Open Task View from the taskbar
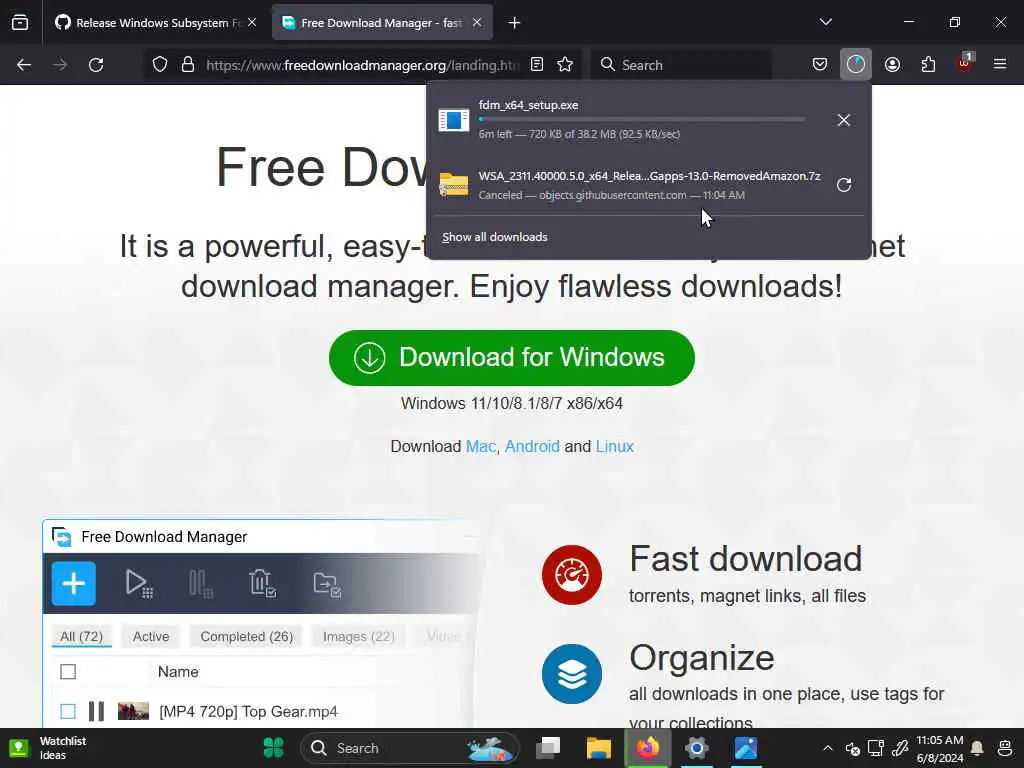This screenshot has width=1024, height=768. 548,748
